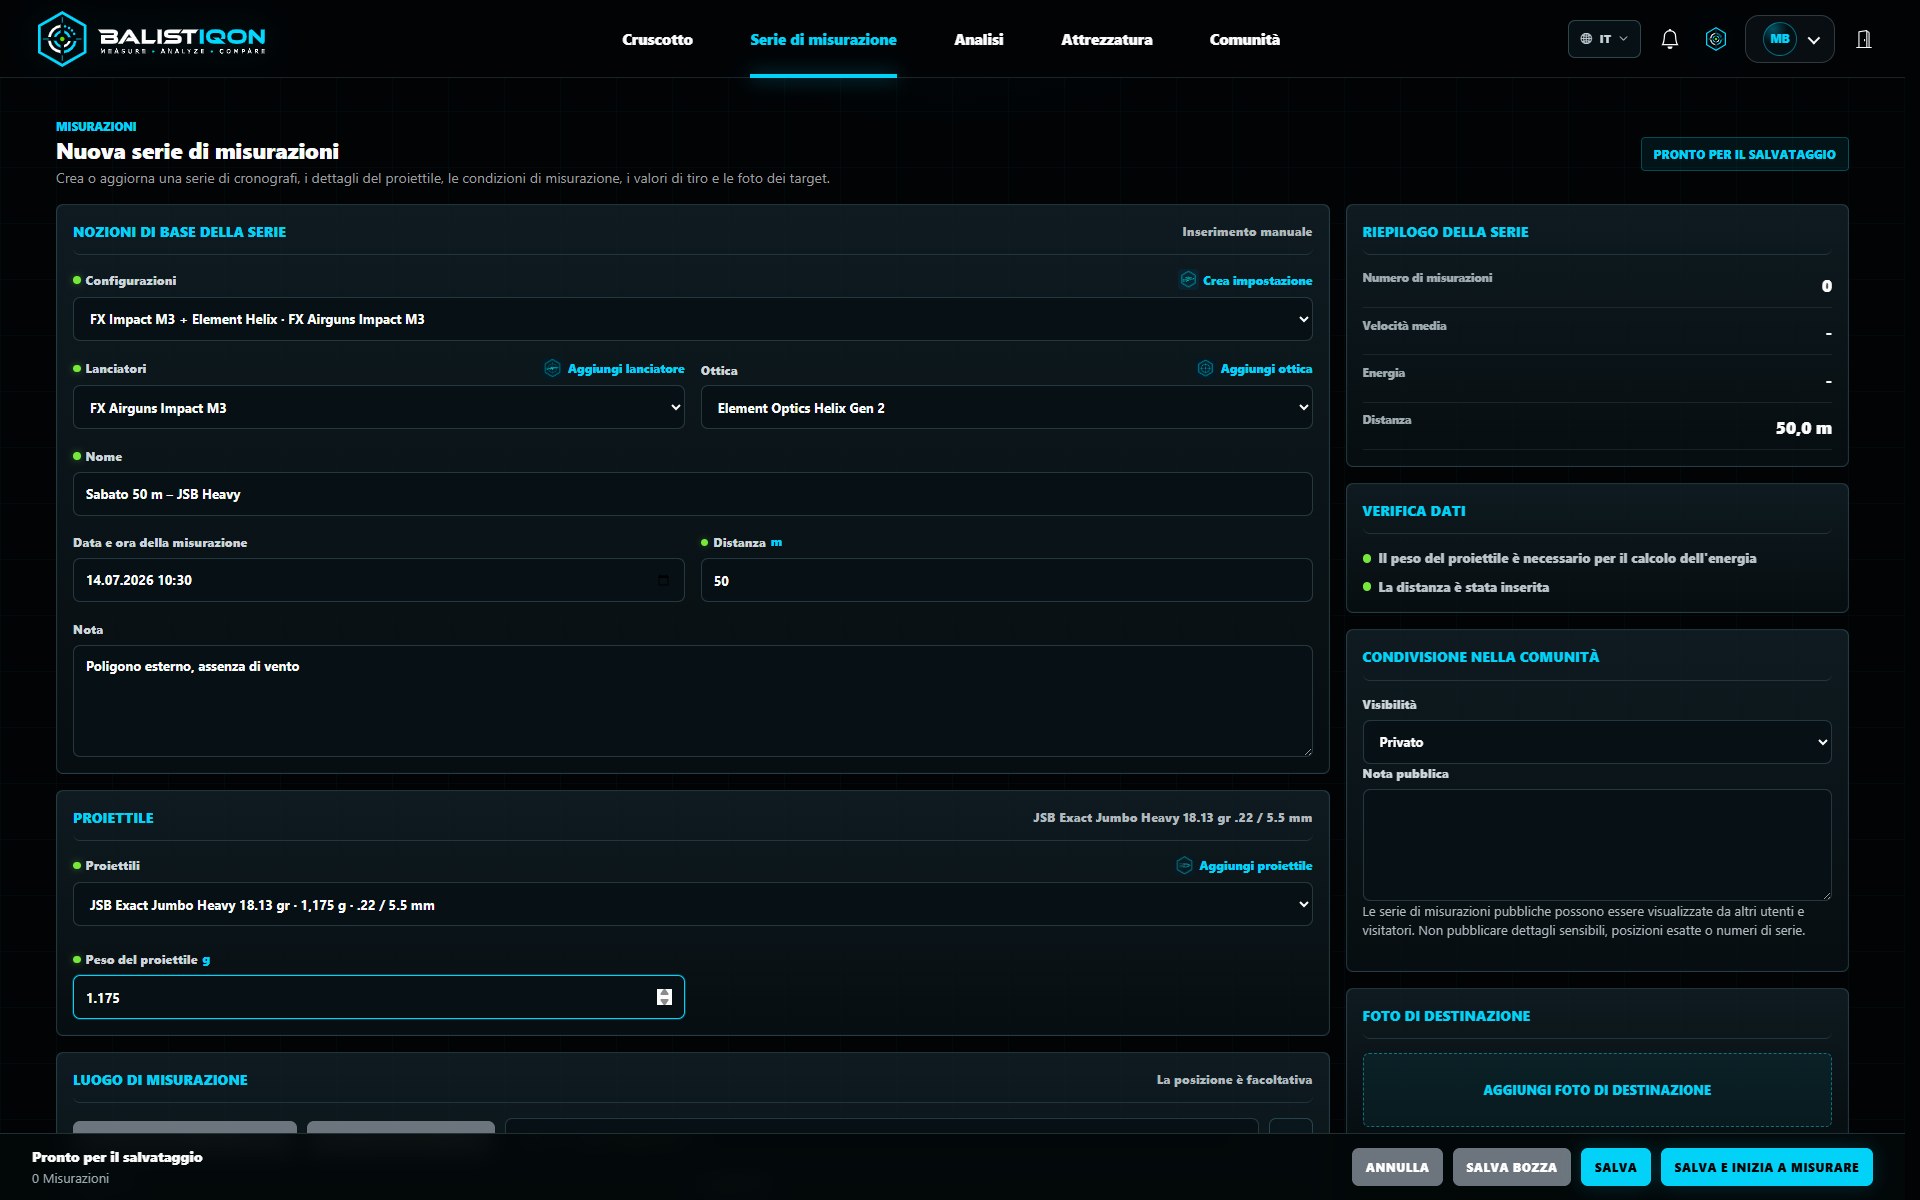1920x1200 pixels.
Task: Switch to the Analisi tab
Action: point(978,39)
